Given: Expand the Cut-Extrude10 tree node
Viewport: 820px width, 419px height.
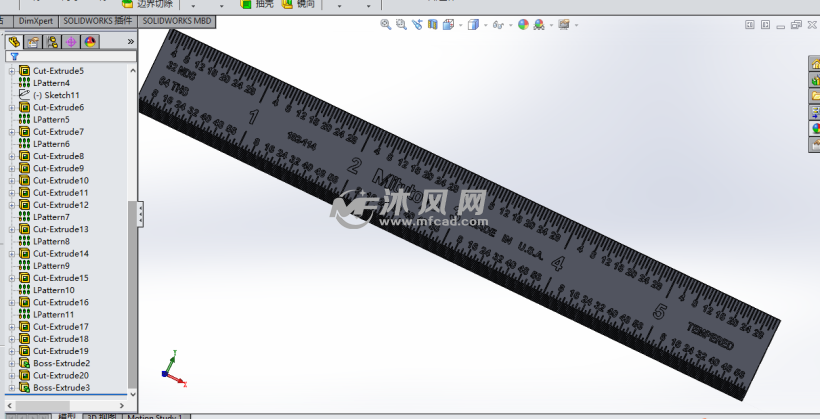Looking at the screenshot, I should coord(12,180).
